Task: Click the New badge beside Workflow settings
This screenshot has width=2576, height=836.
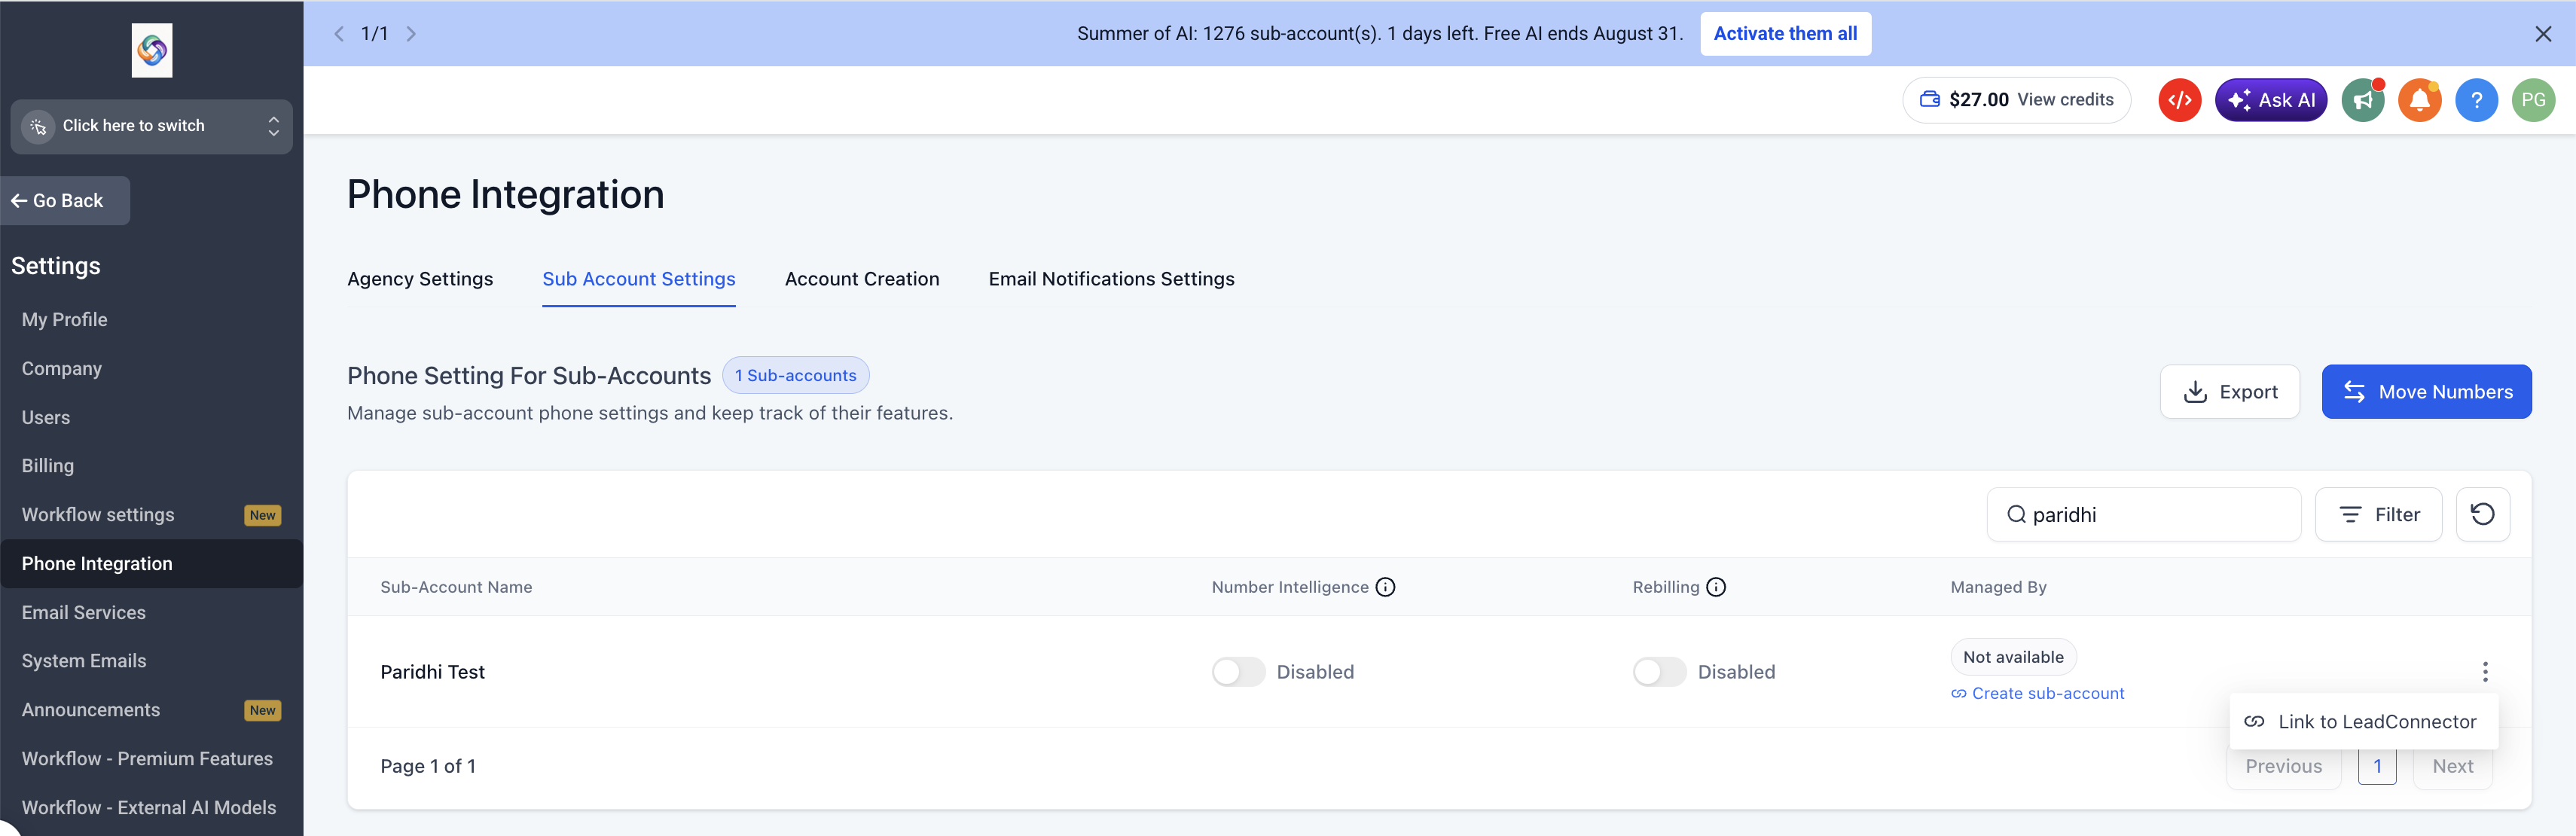Action: coord(263,516)
